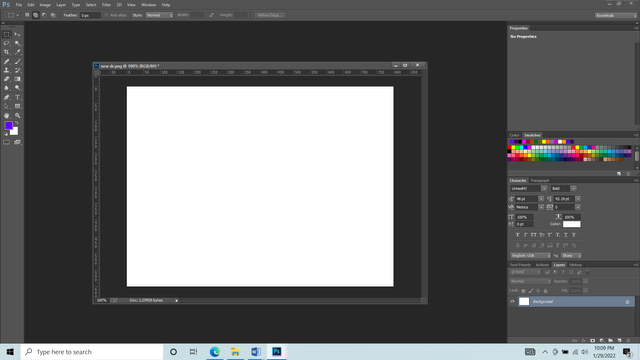Toggle Faux Bold in Character panel
Image resolution: width=640 pixels, height=360 pixels.
[518, 235]
